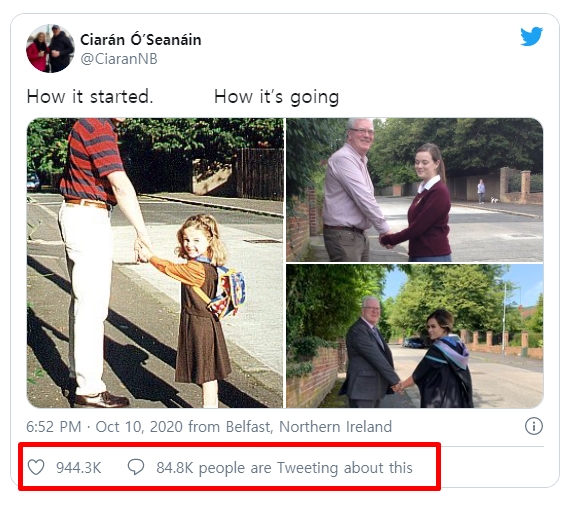Open childhood first school day photo
Screen dimensions: 587x506
tap(155, 263)
